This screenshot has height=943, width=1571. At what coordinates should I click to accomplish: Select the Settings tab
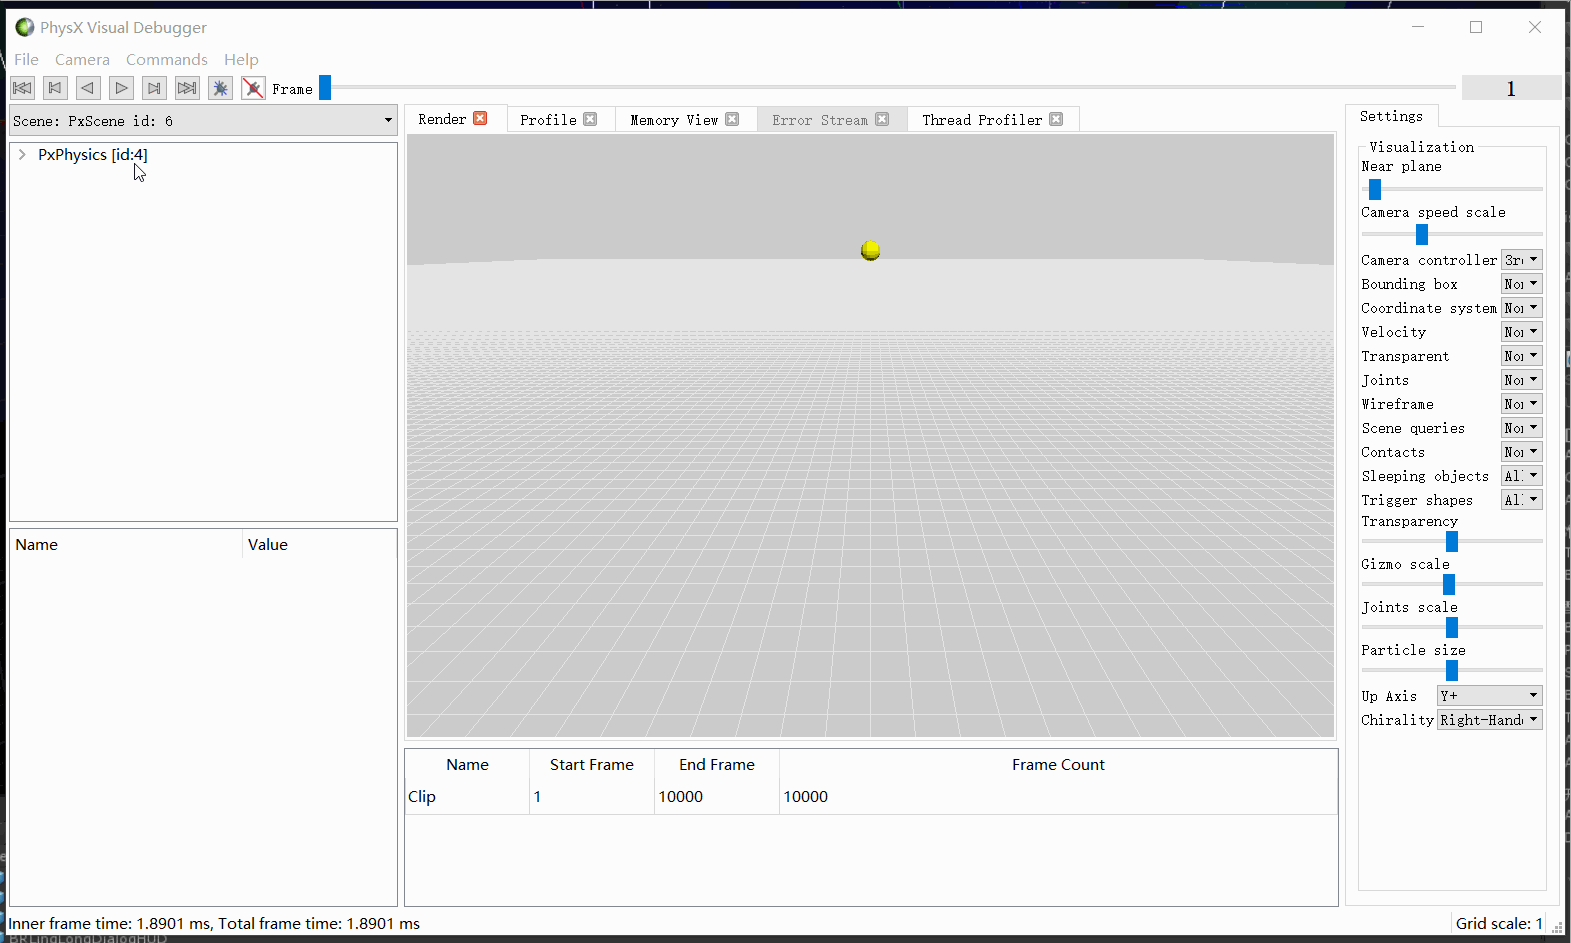click(1391, 116)
